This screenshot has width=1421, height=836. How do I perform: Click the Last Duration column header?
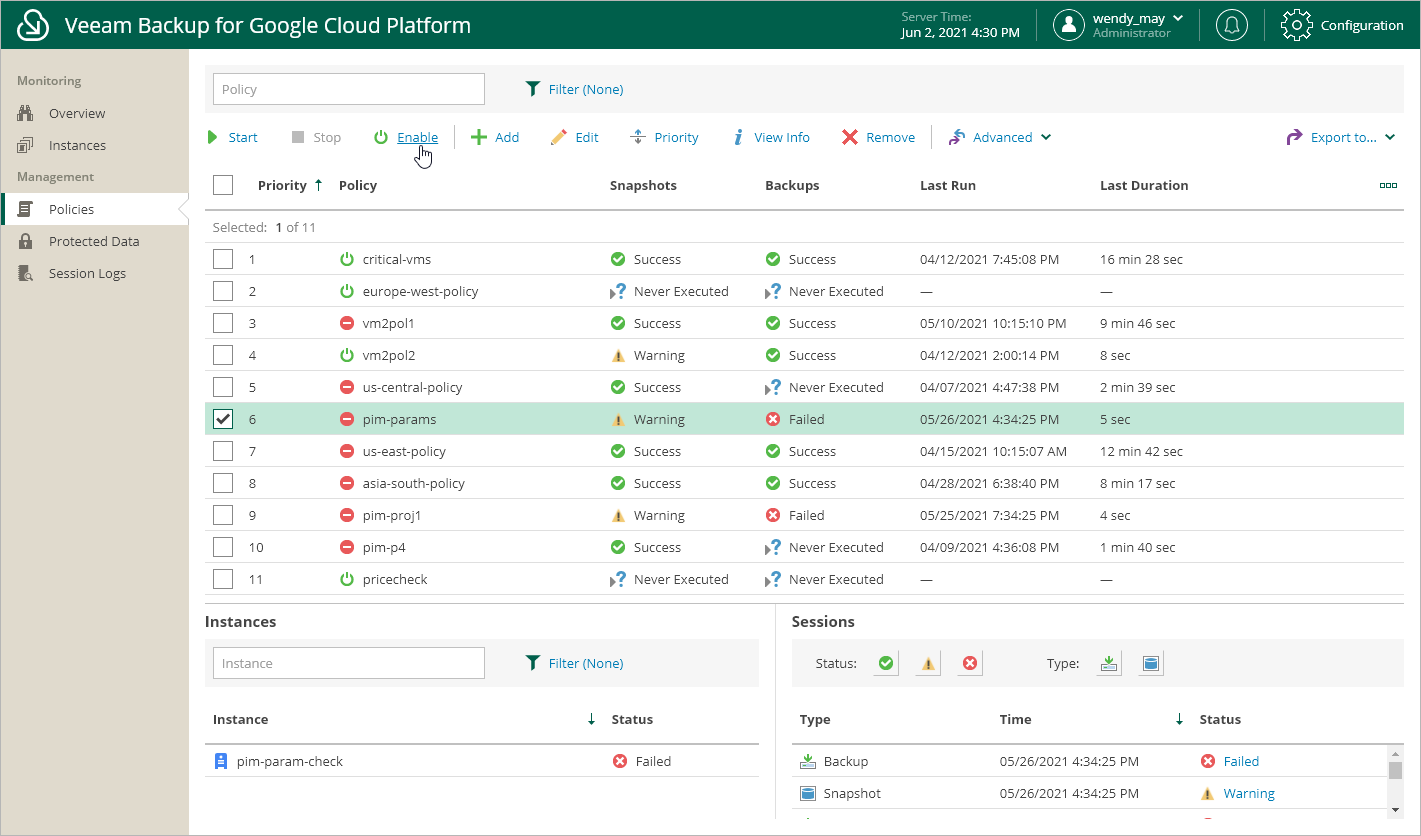(x=1144, y=185)
